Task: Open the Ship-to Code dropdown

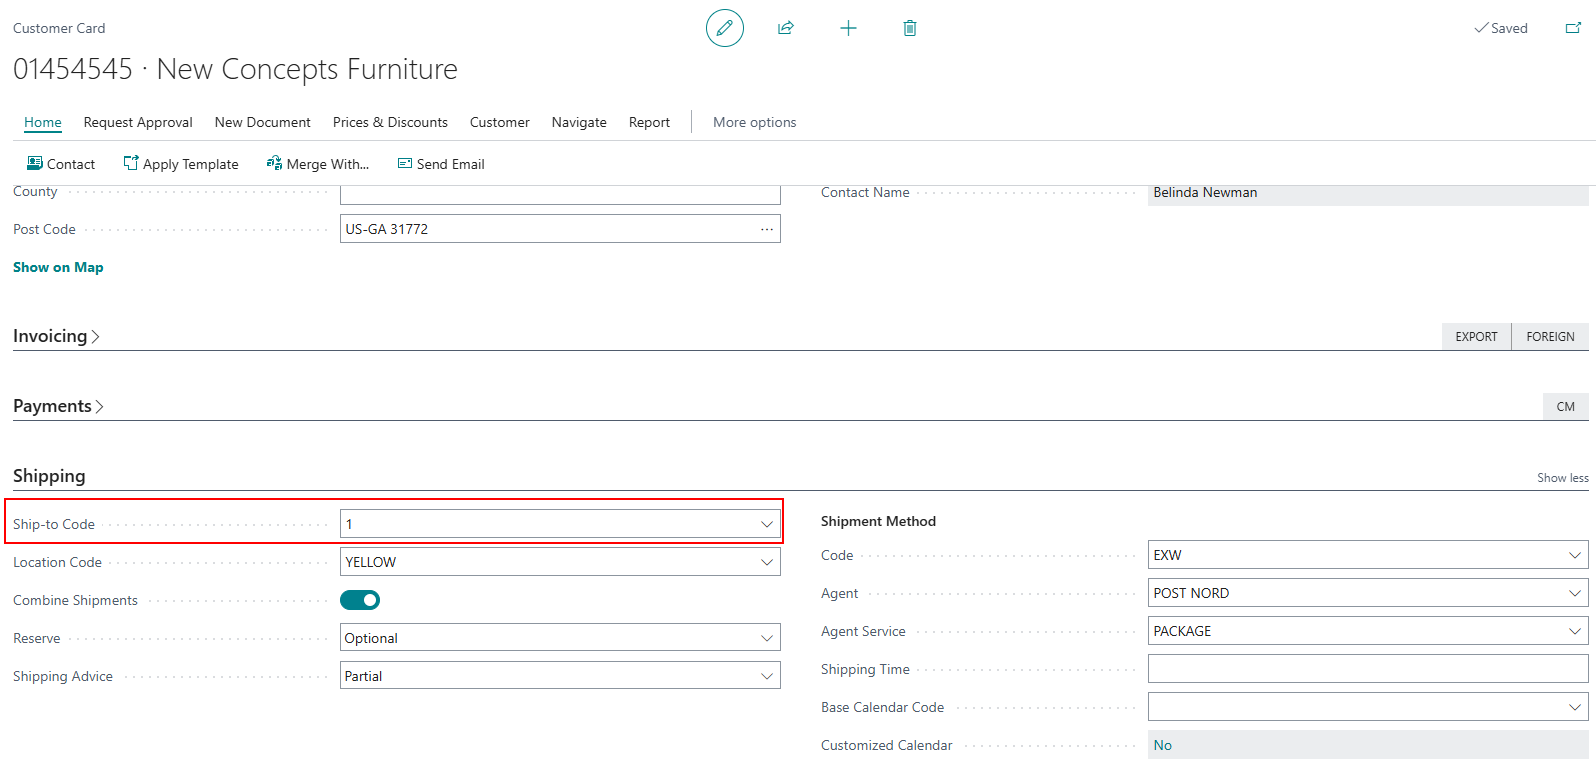Action: click(x=767, y=524)
